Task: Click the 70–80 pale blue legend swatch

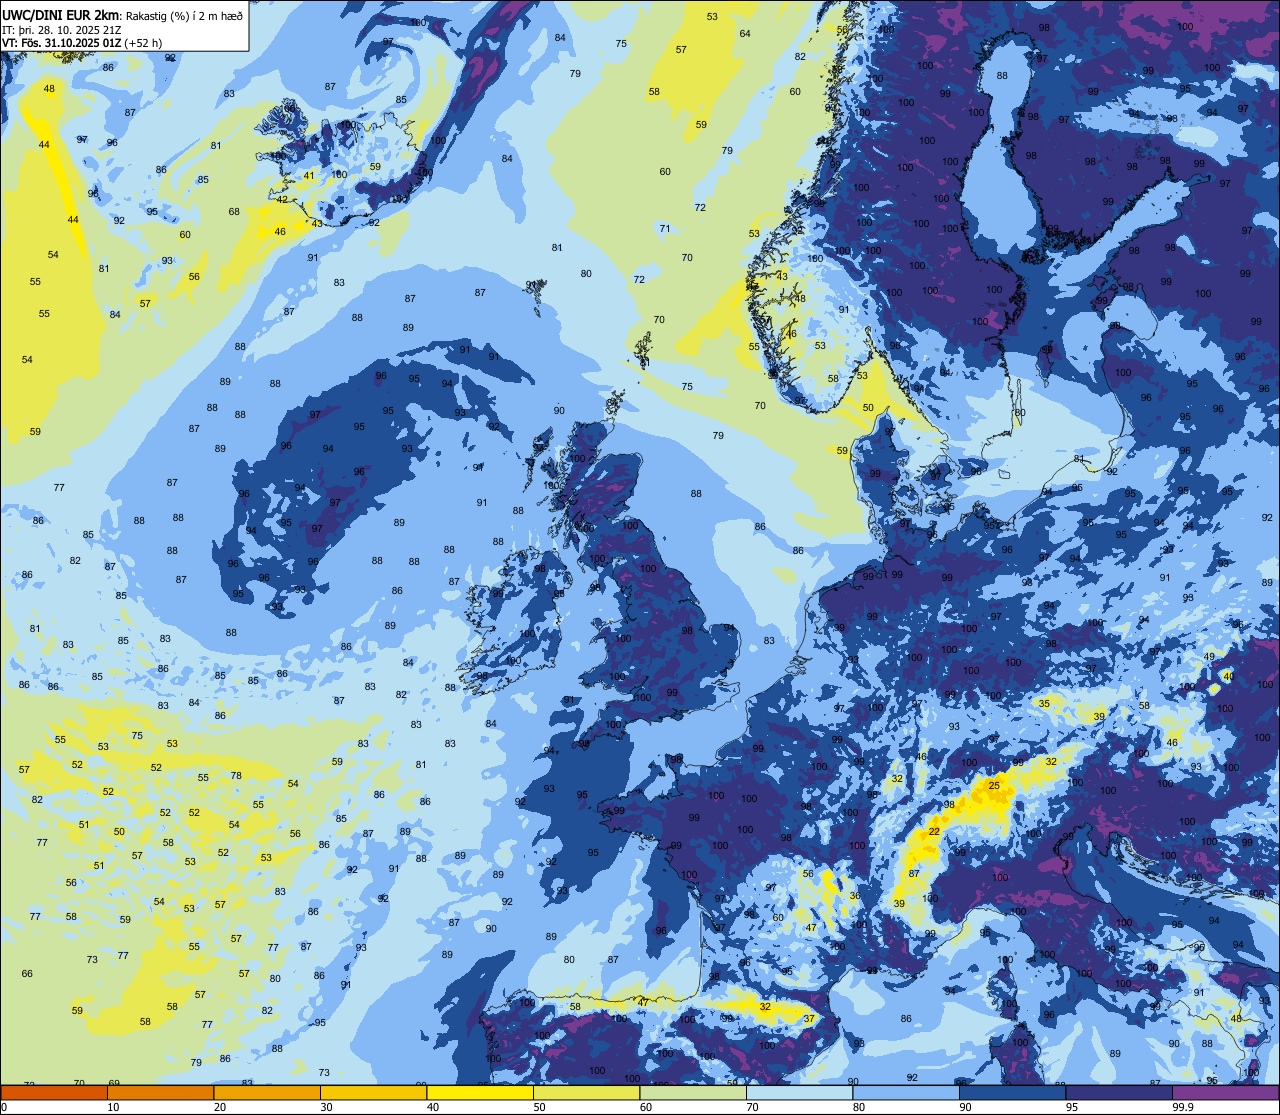Action: tap(799, 1092)
